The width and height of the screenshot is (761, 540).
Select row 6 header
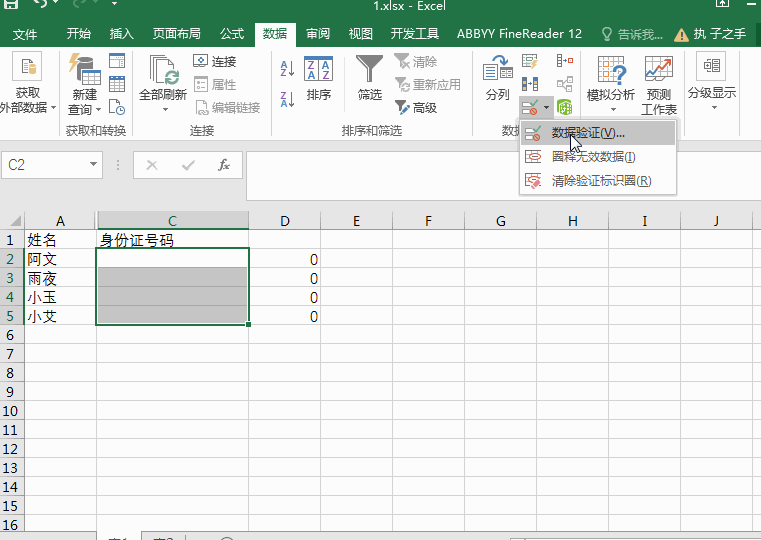tap(11, 335)
